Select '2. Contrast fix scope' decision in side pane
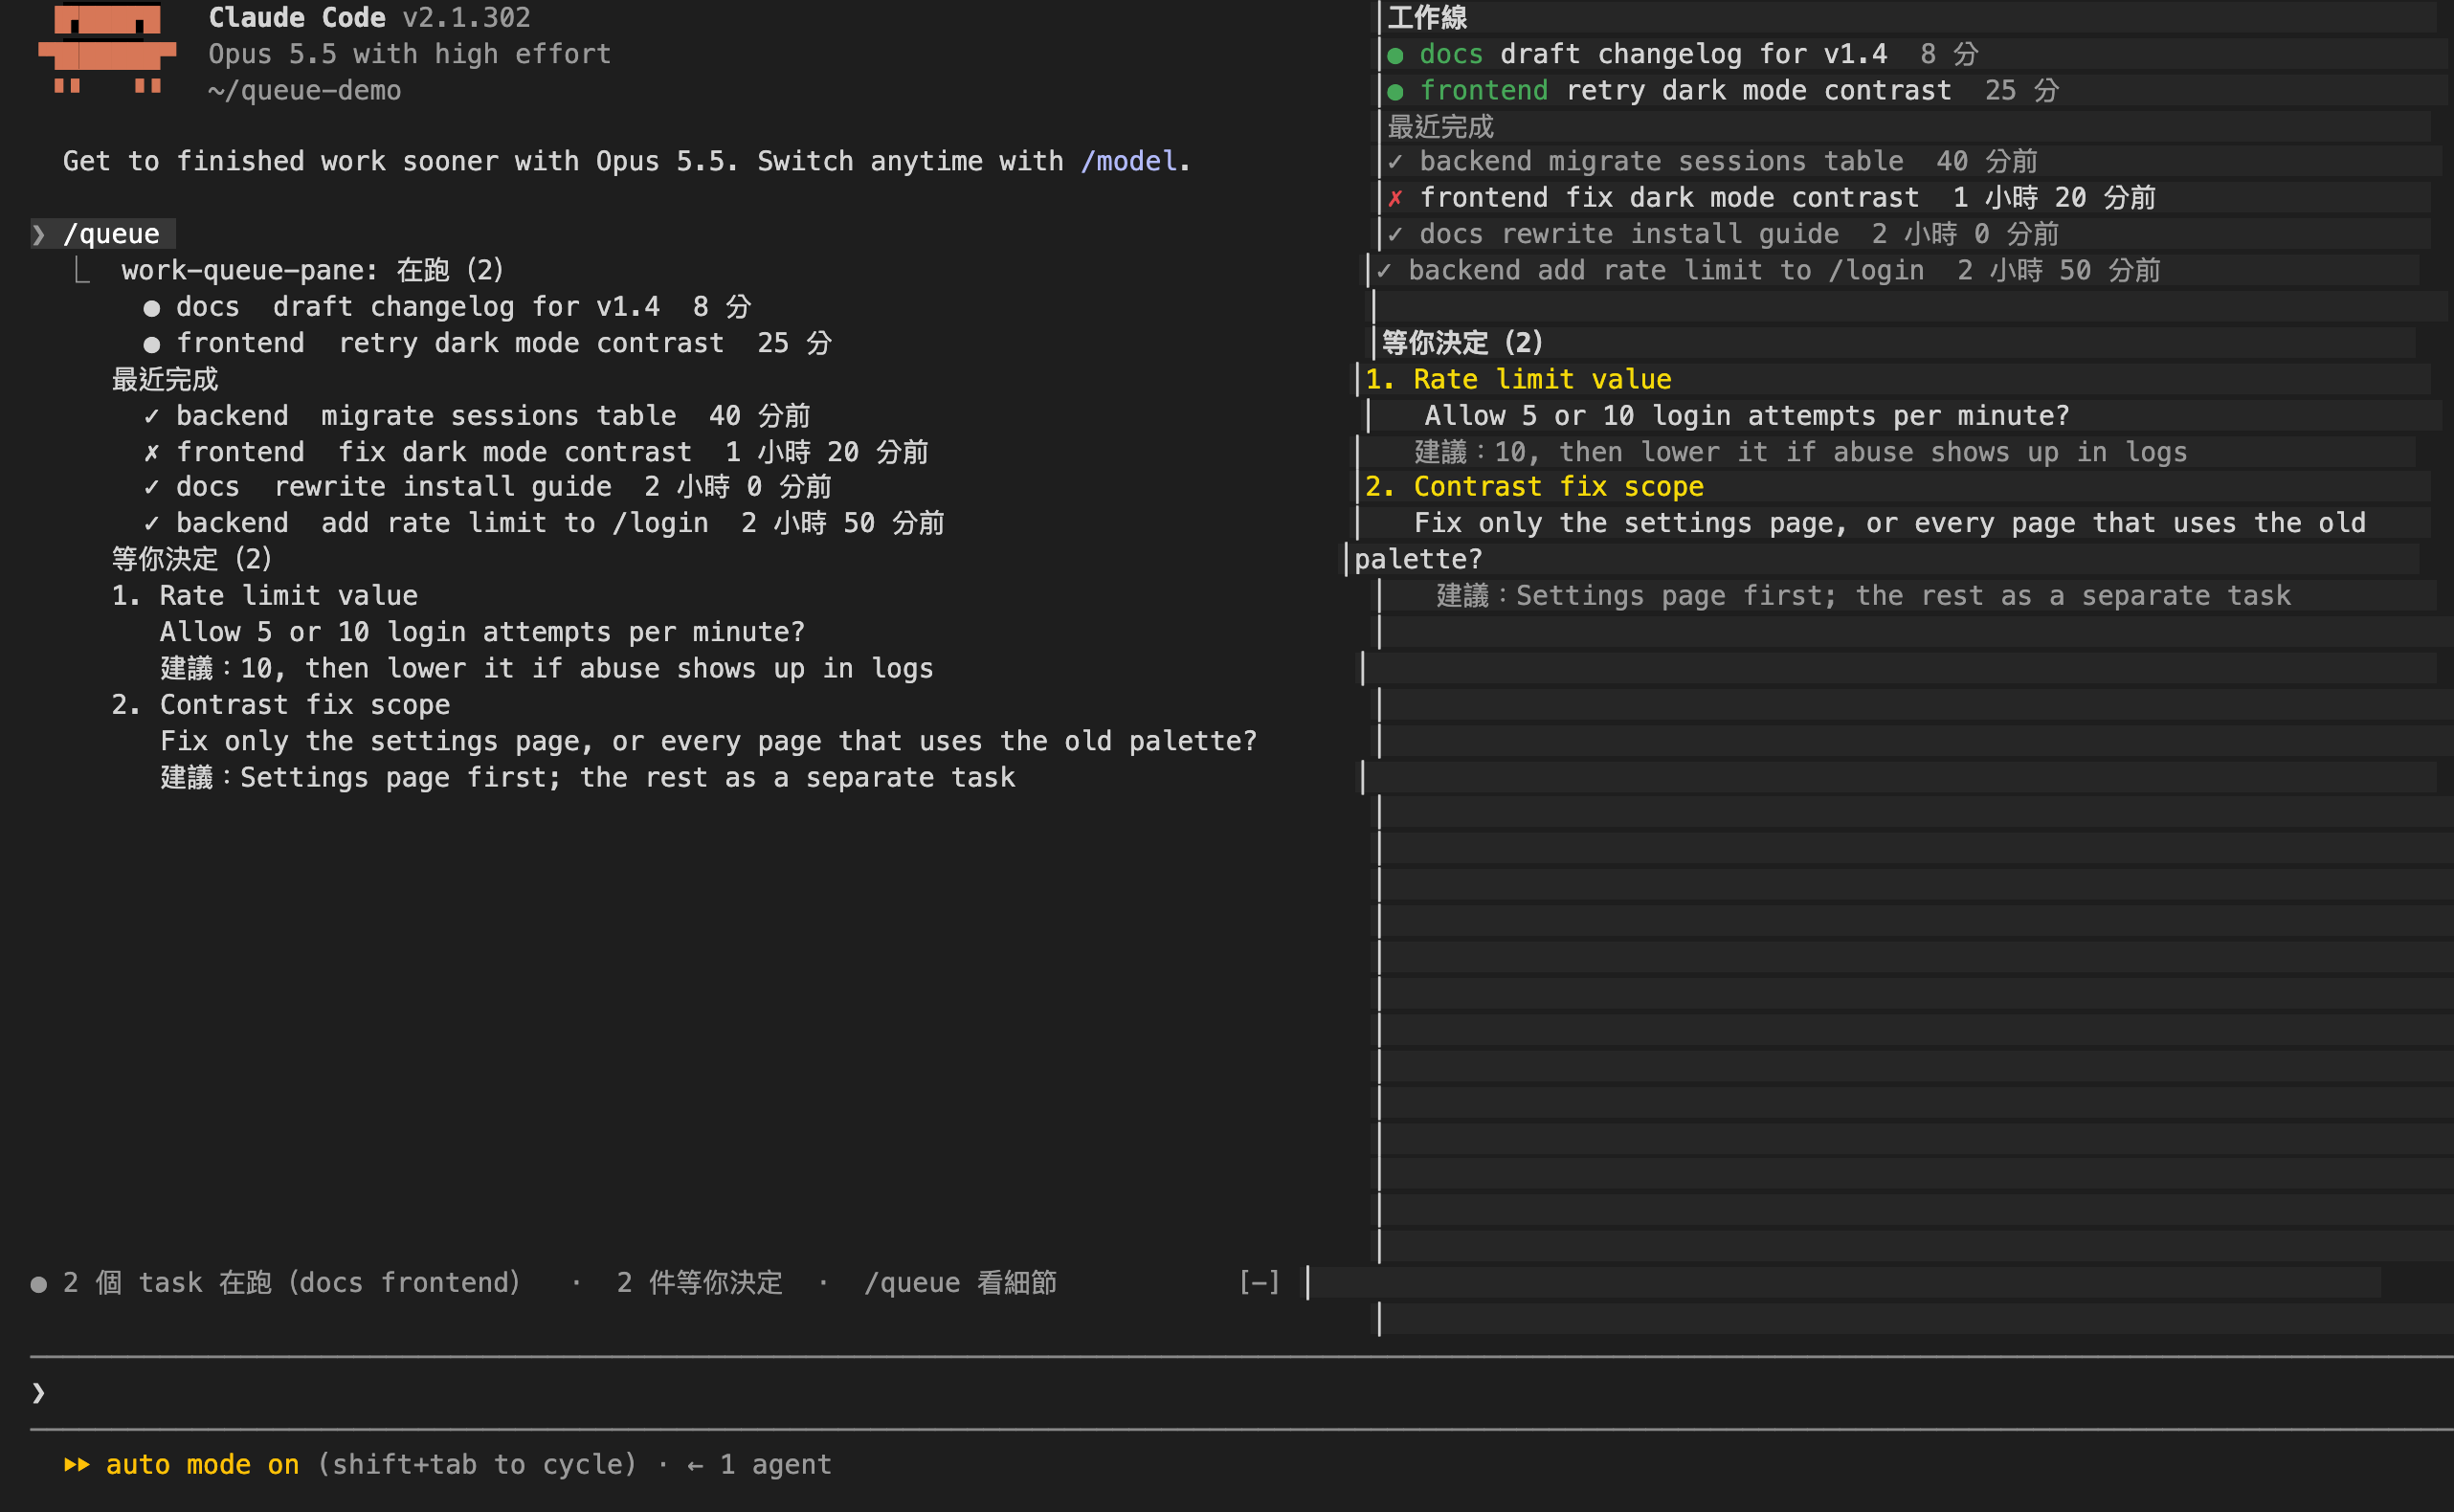 (1534, 486)
